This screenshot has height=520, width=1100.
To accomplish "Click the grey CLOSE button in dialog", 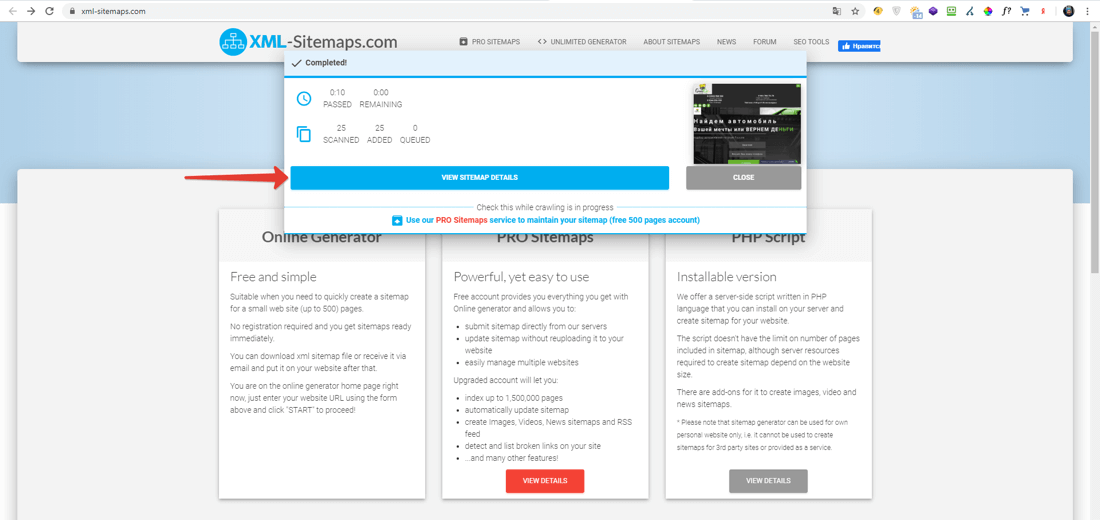I will pos(744,178).
